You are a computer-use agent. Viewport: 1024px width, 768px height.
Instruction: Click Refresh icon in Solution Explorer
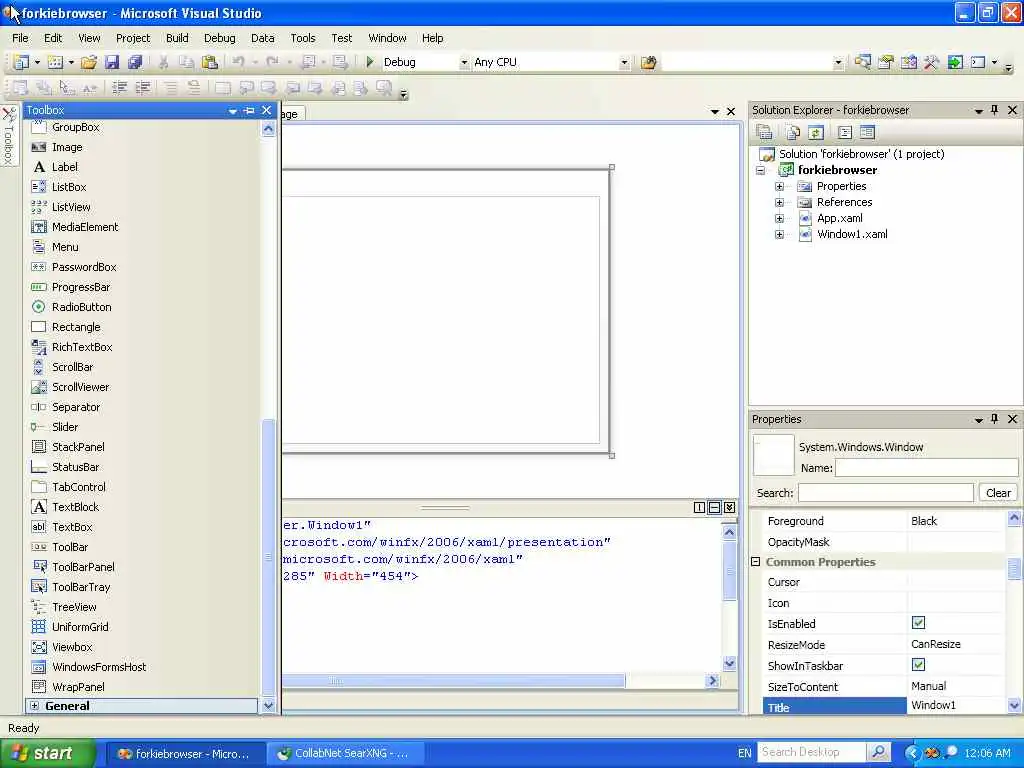coord(816,133)
